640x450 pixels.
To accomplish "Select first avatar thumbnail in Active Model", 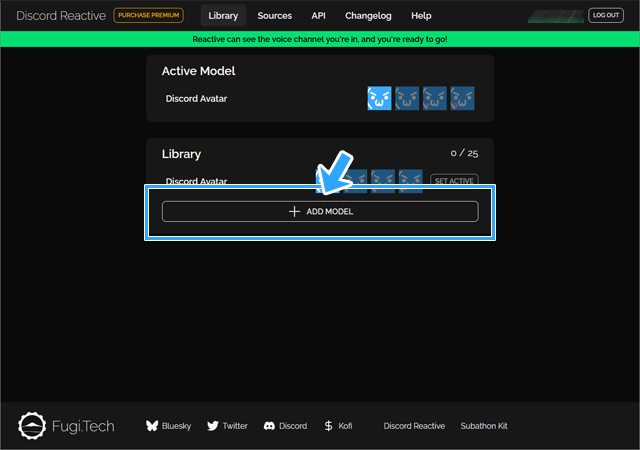I will click(x=380, y=98).
